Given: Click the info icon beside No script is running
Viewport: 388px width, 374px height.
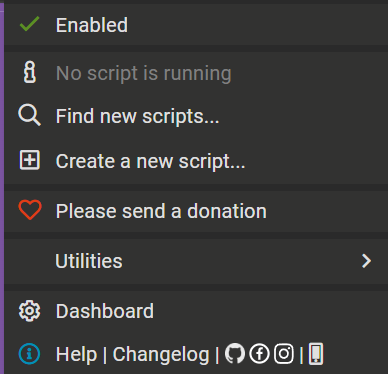Looking at the screenshot, I should pos(30,72).
